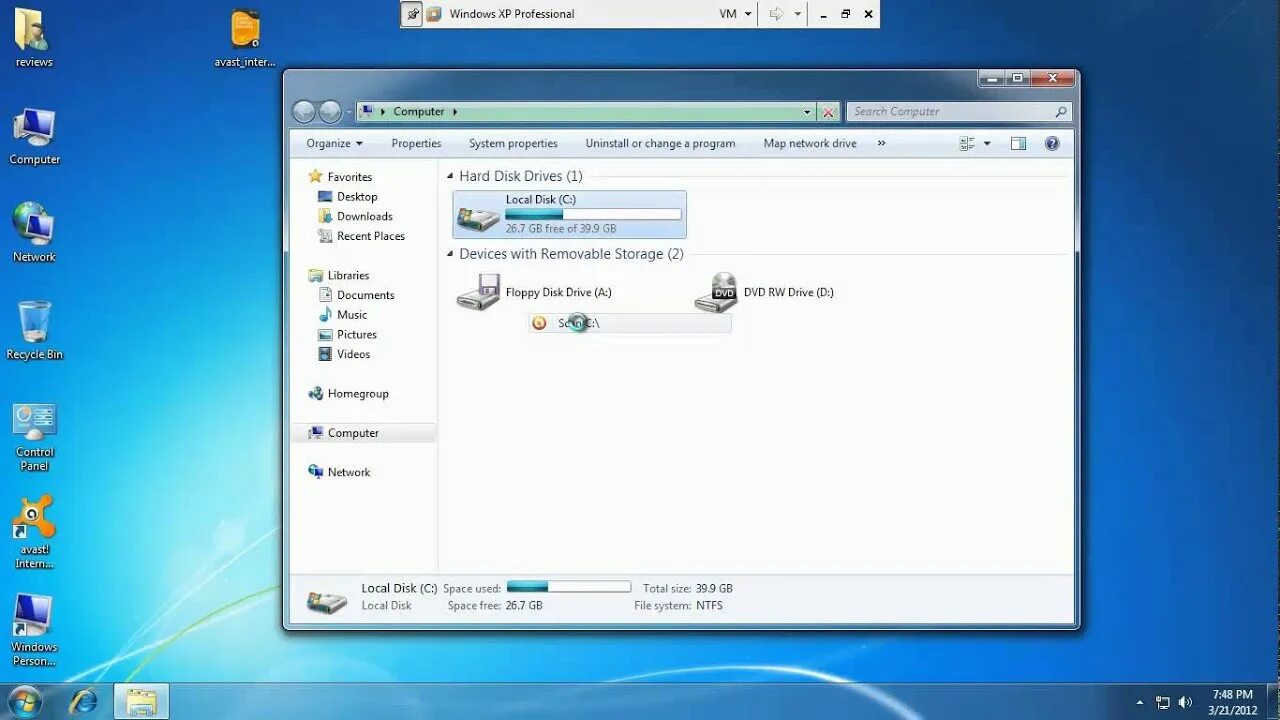Screen dimensions: 1280x720
Task: Open the Explorer help button
Action: [x=1052, y=143]
